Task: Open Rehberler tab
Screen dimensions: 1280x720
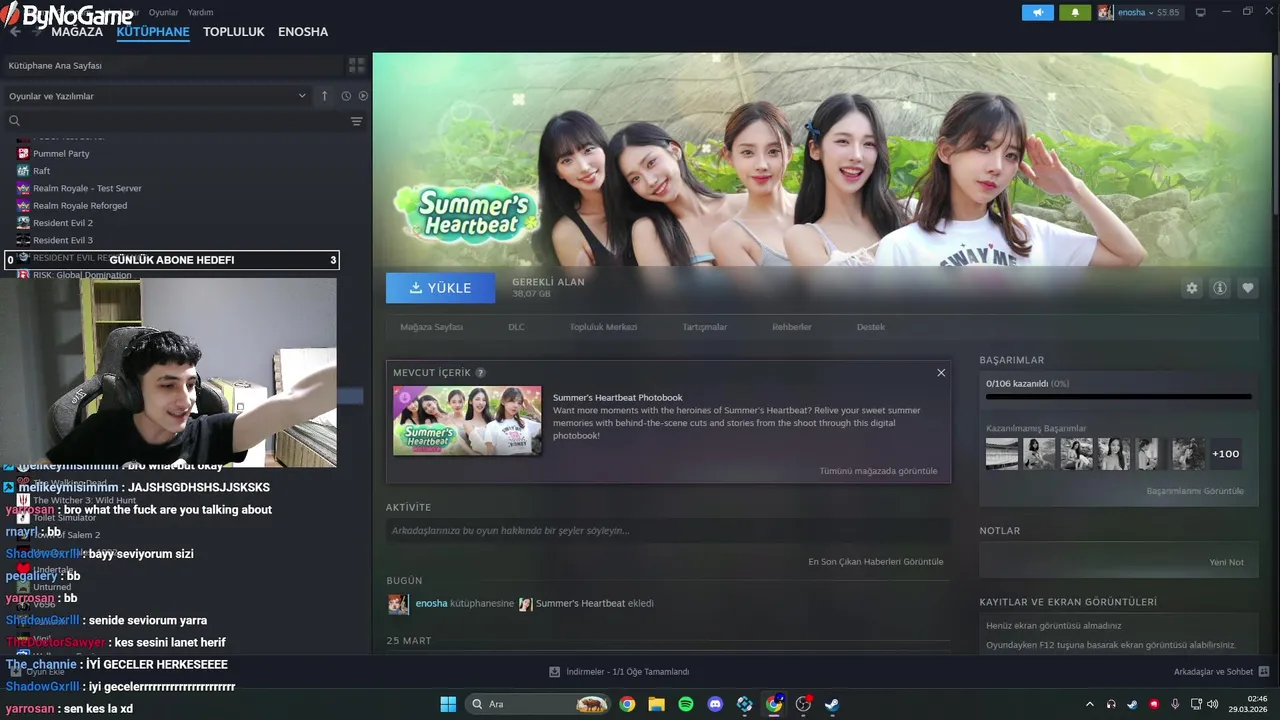Action: point(792,327)
